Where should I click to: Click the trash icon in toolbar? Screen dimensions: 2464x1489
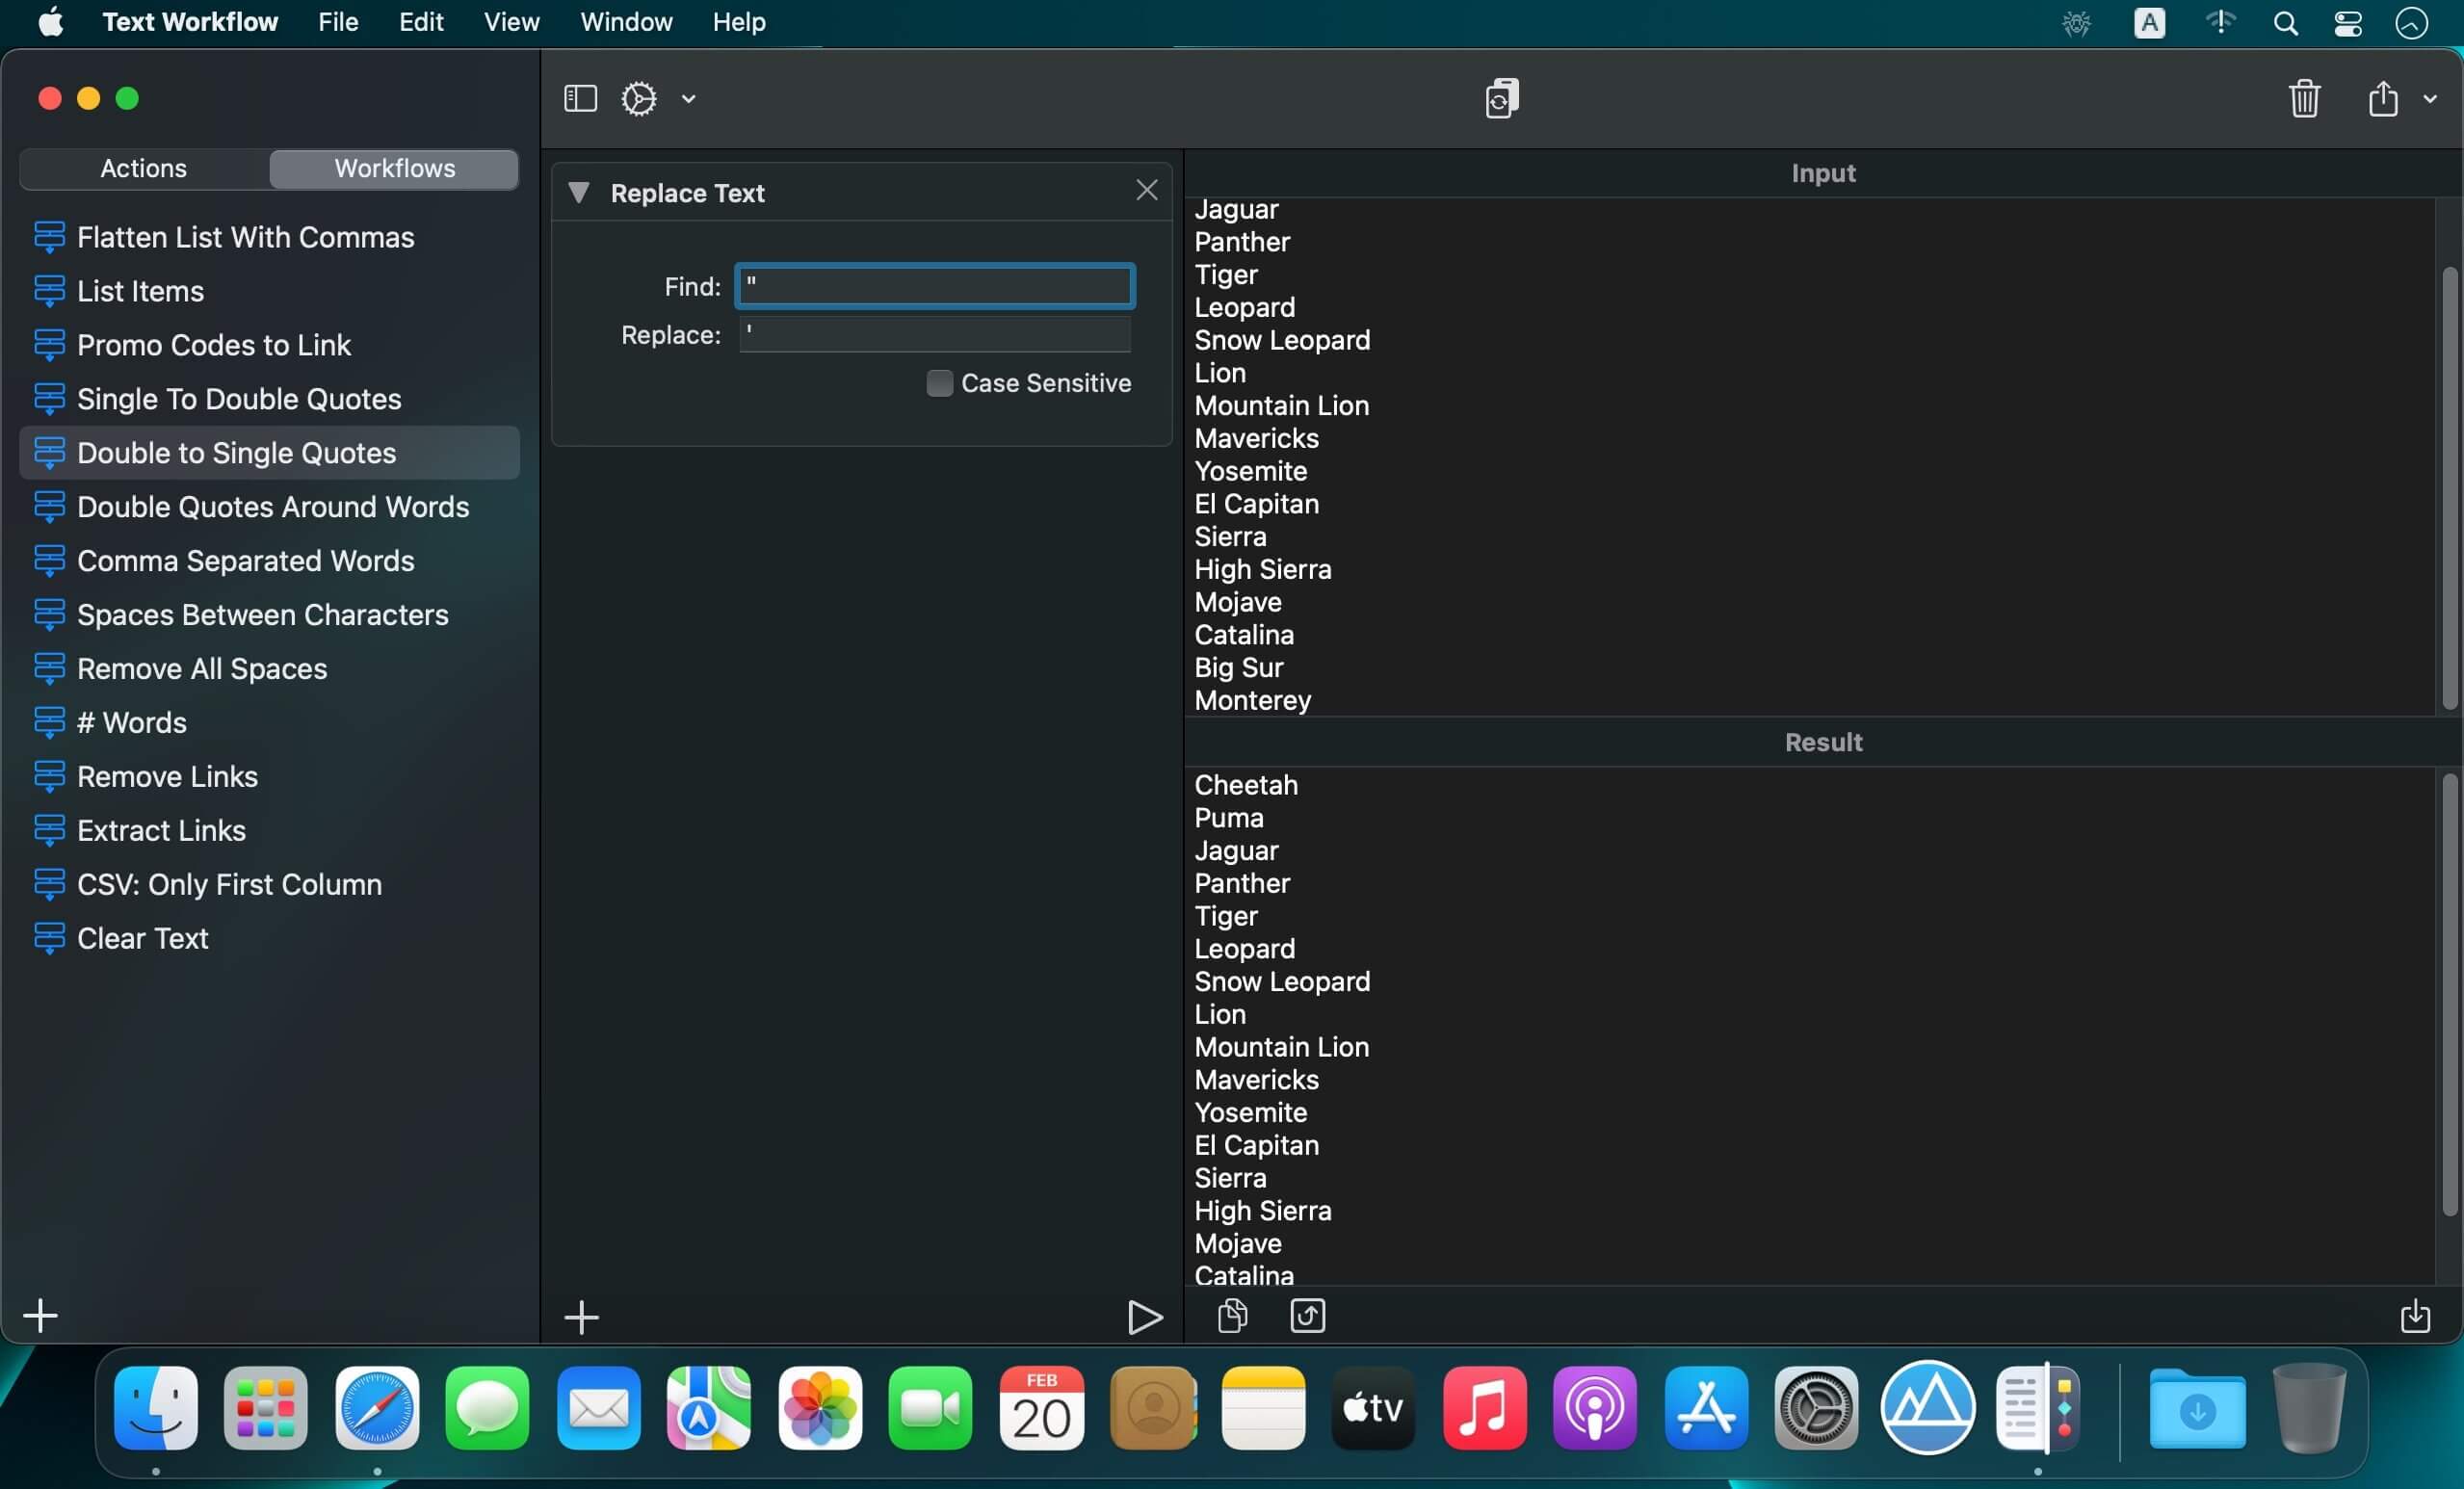[2304, 98]
